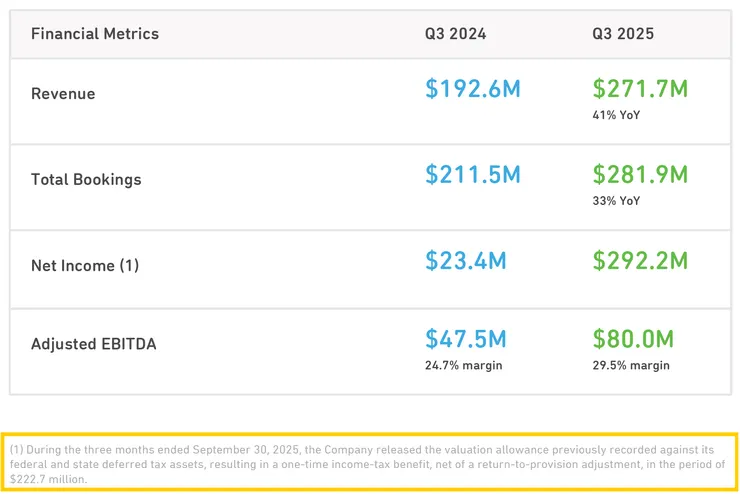The image size is (740, 494).
Task: Click the Financial Metrics column header
Action: click(95, 34)
